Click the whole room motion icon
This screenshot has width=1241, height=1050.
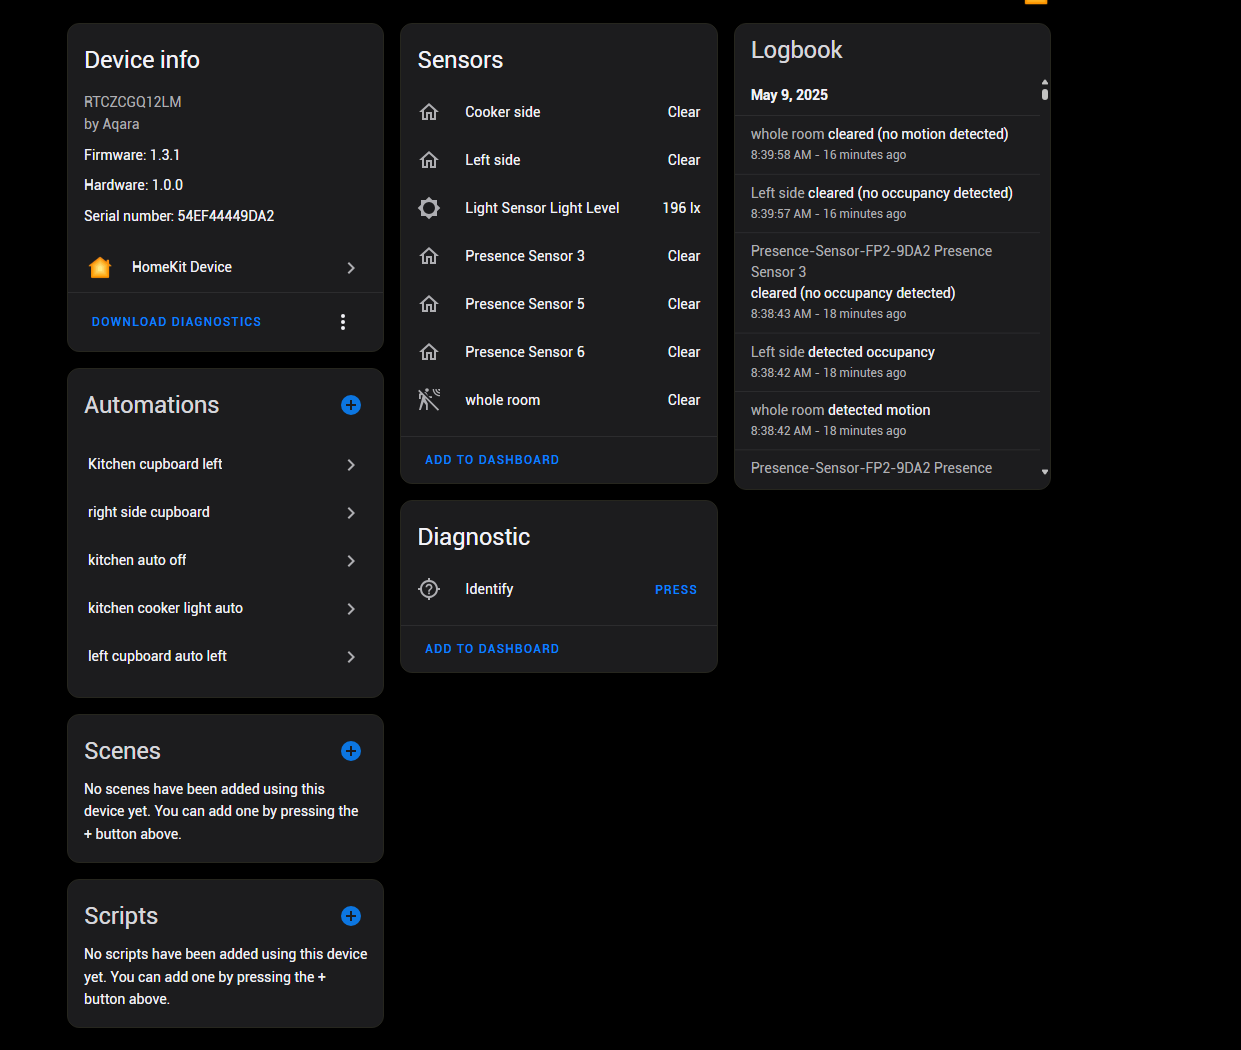click(x=429, y=400)
